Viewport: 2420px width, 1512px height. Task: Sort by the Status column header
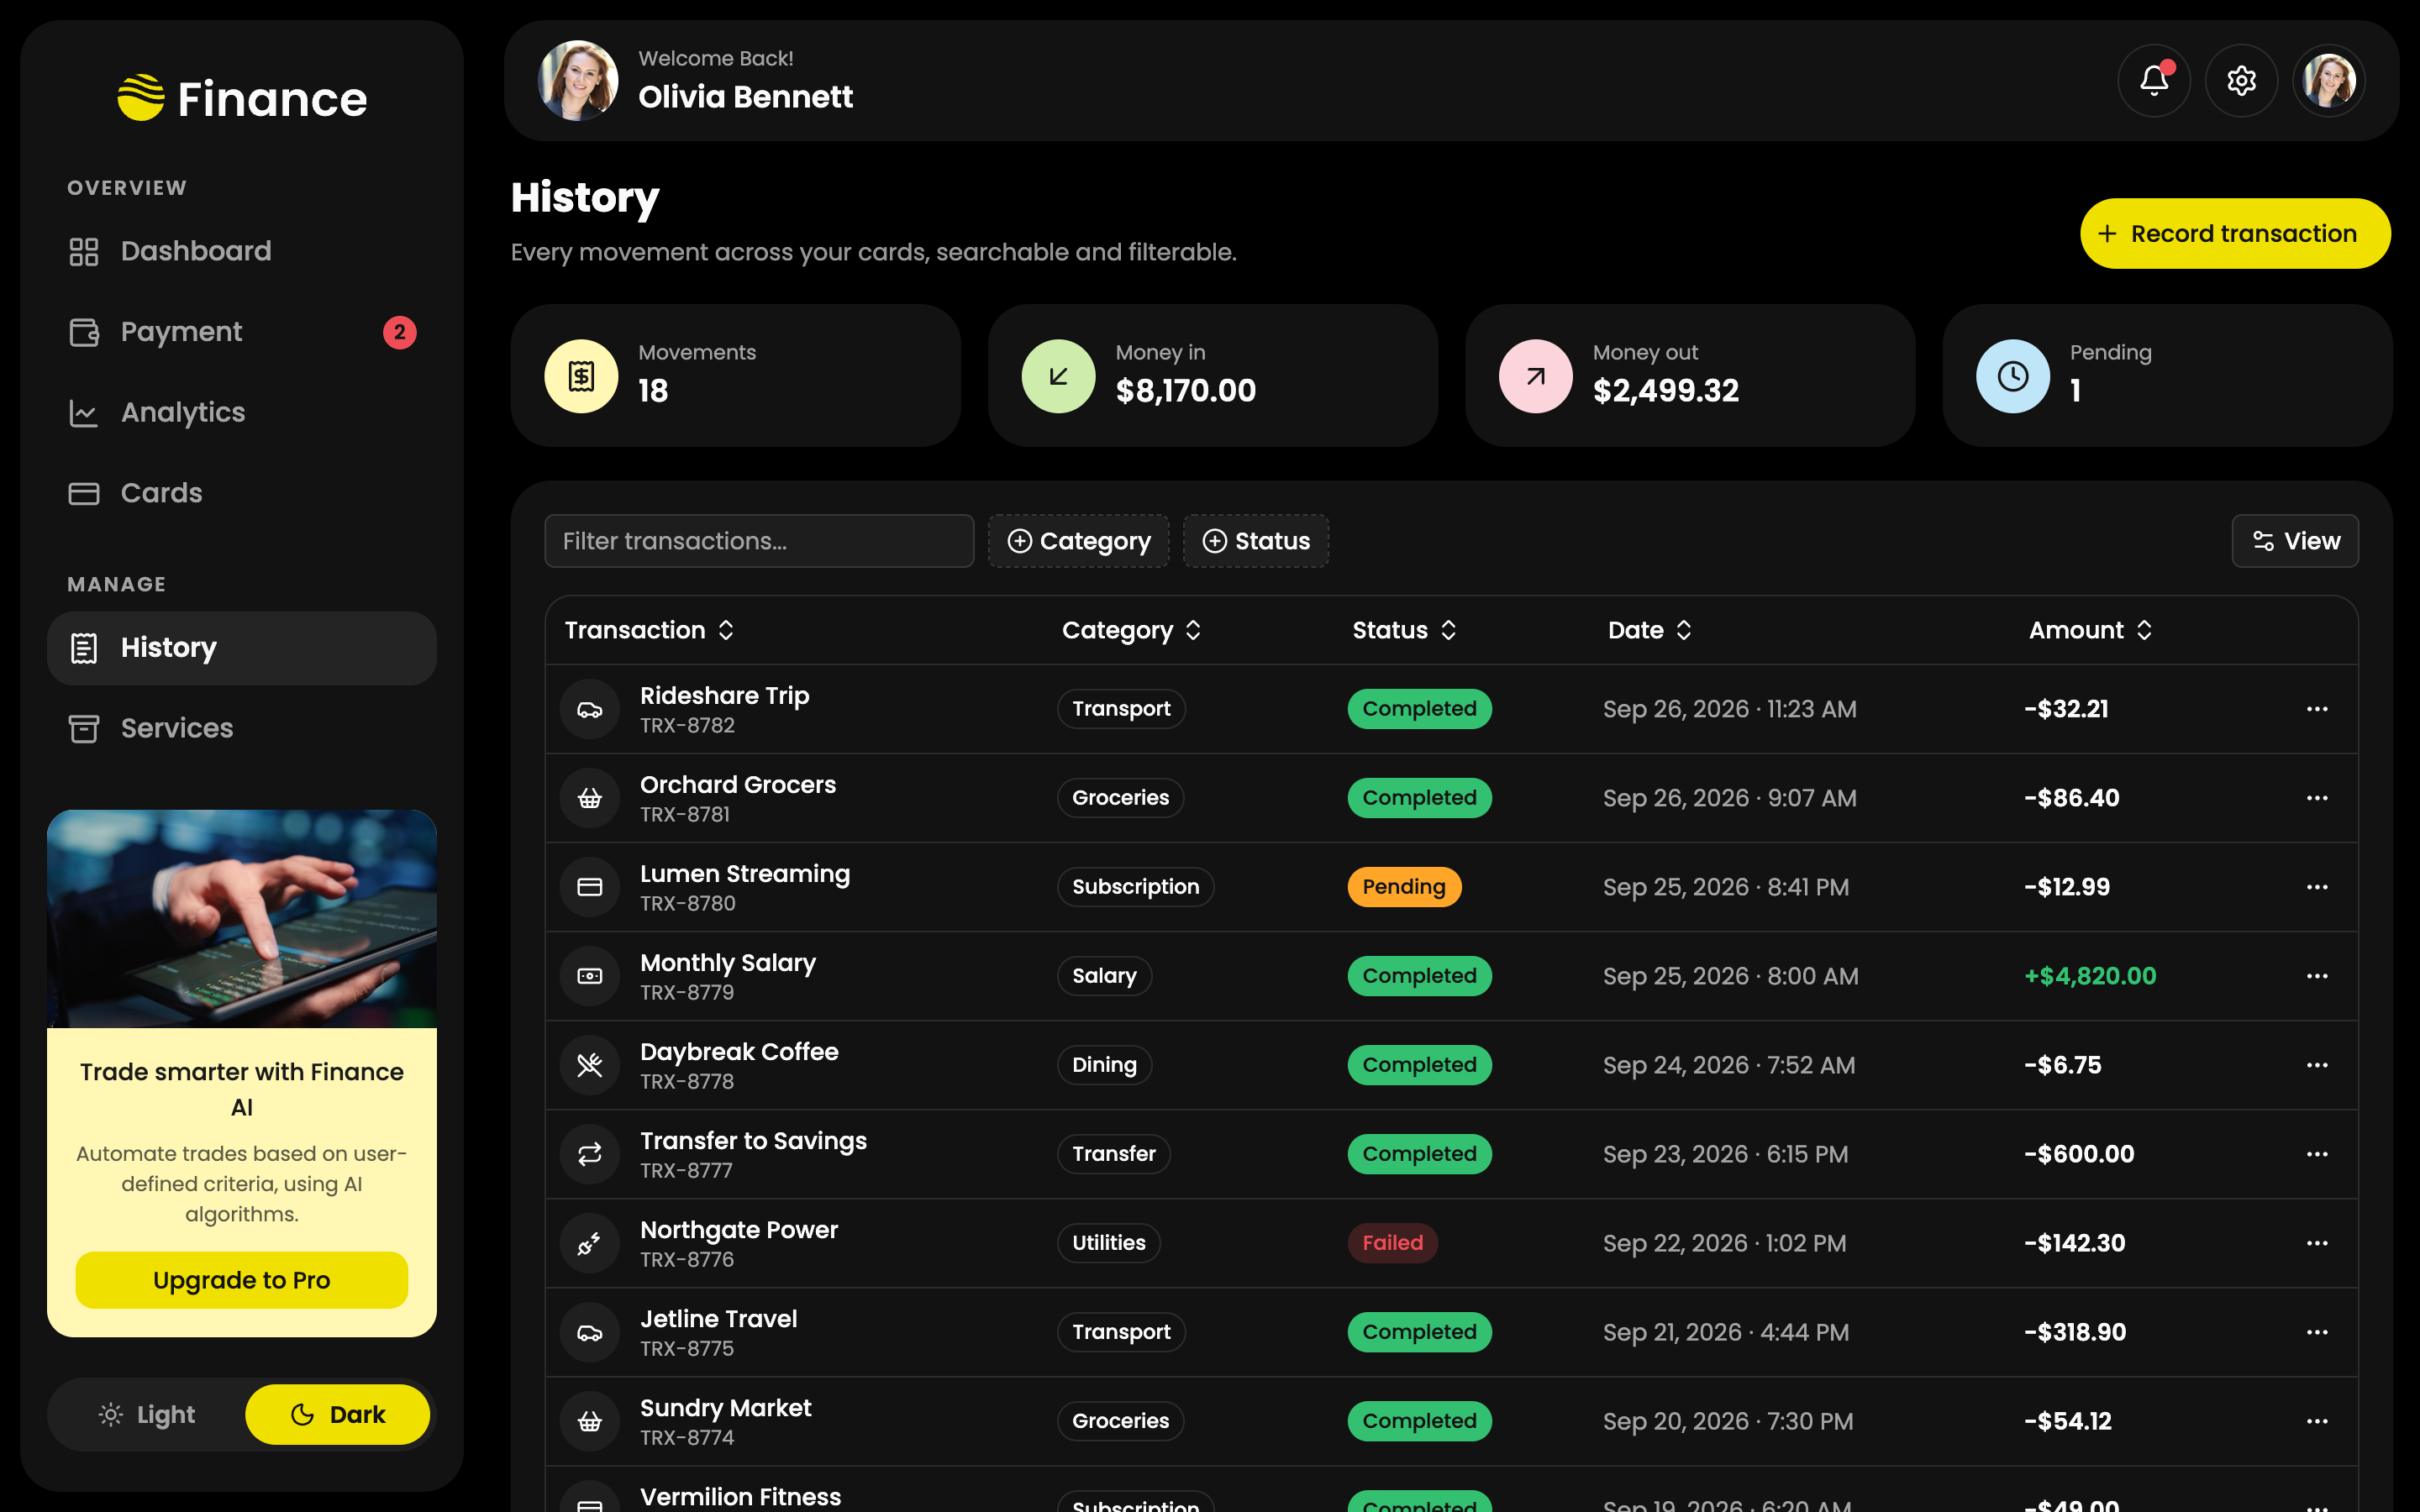pos(1404,630)
